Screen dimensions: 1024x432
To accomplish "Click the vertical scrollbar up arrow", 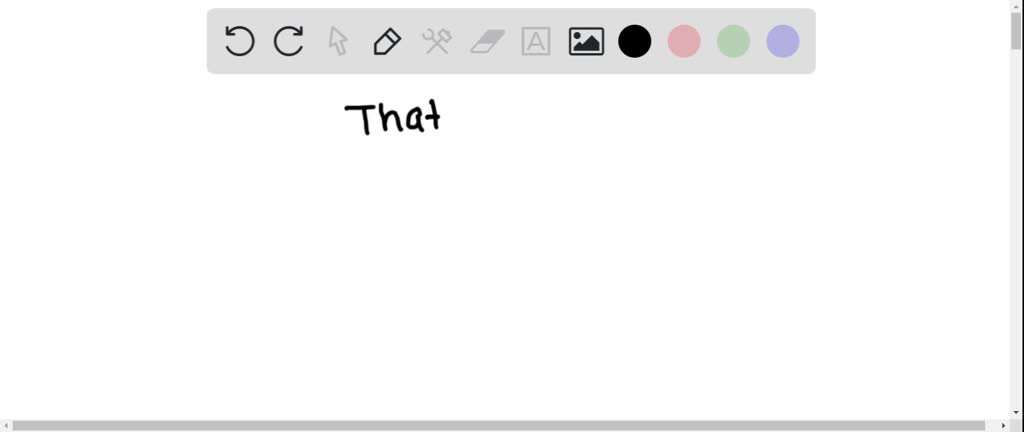I will tap(1016, 5).
